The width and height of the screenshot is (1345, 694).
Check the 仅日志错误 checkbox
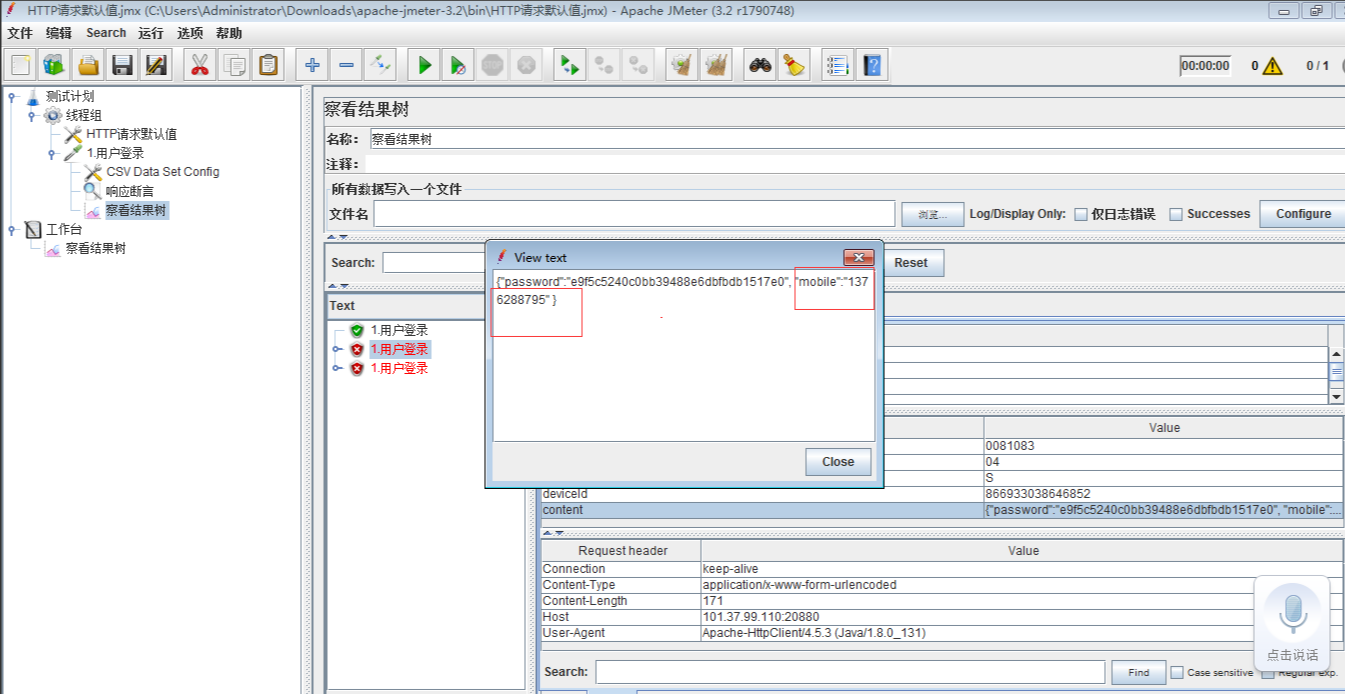[1081, 213]
